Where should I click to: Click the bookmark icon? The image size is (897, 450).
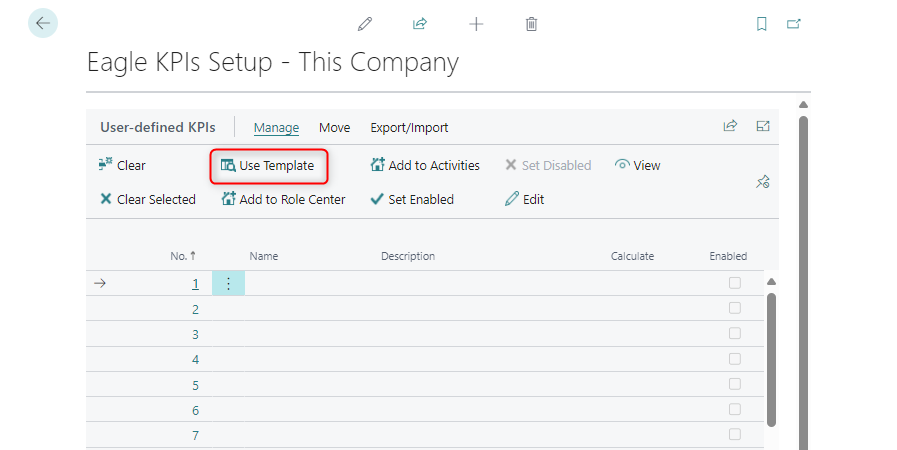tap(761, 24)
